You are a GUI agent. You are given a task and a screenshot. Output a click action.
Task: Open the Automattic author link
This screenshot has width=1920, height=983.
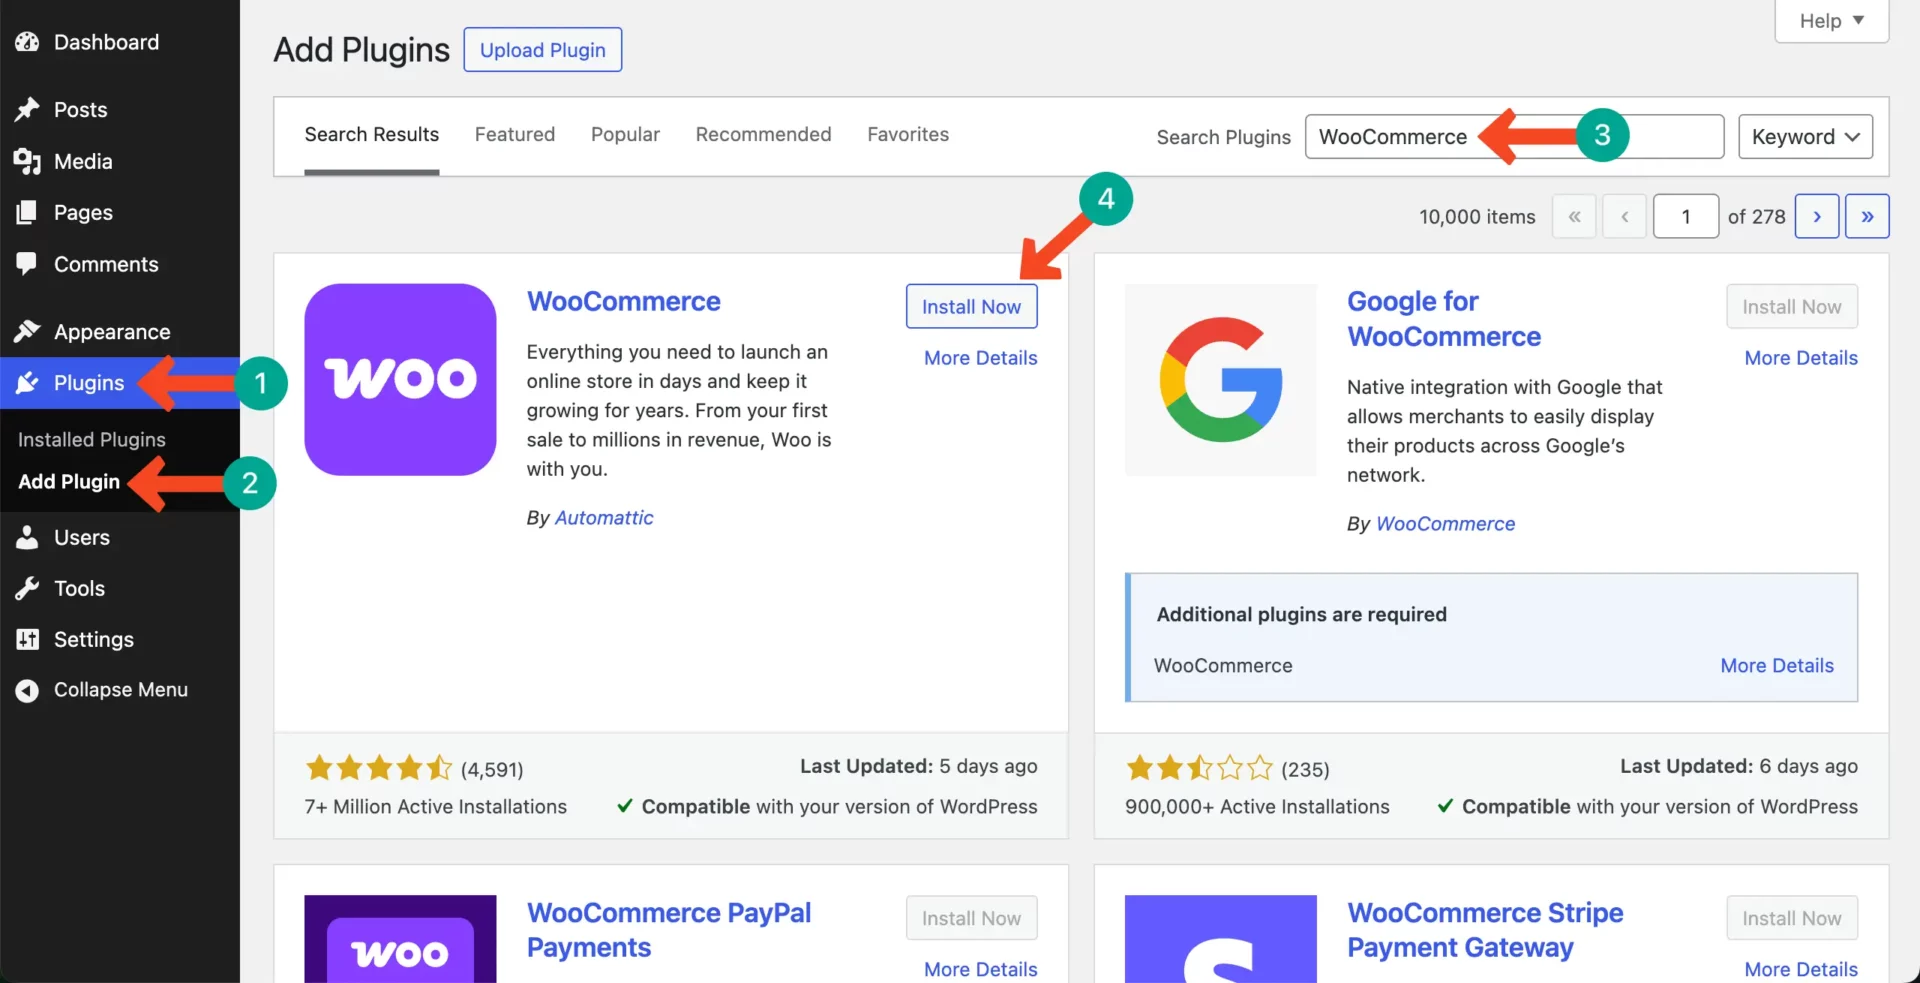tap(604, 517)
